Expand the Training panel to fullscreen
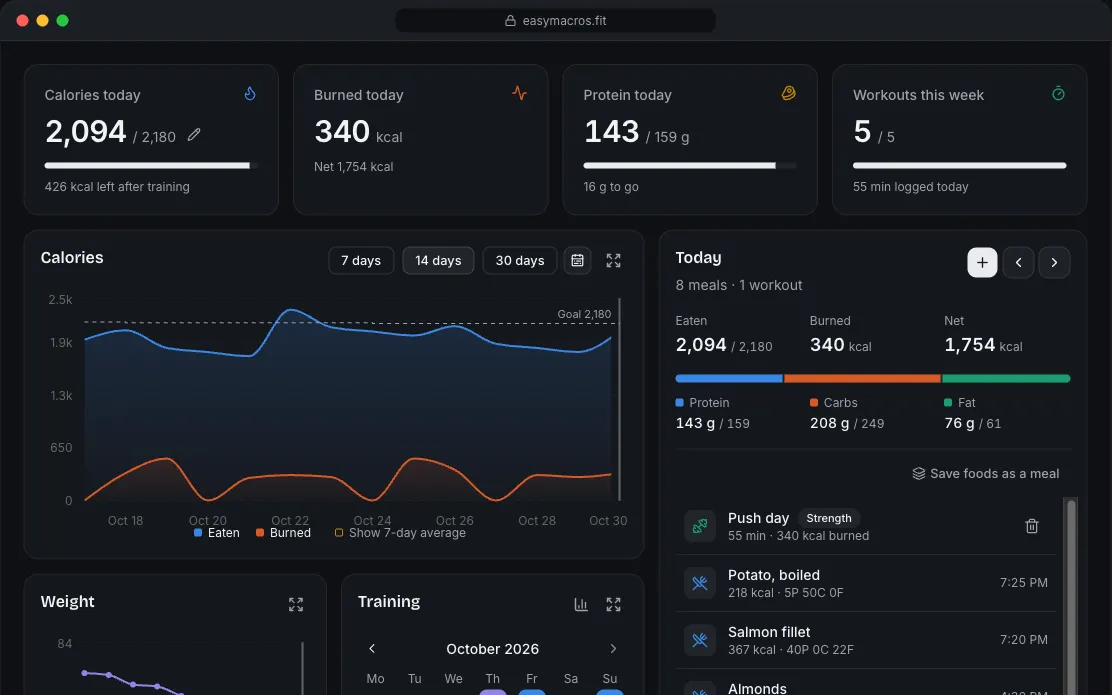The width and height of the screenshot is (1112, 695). 613,604
